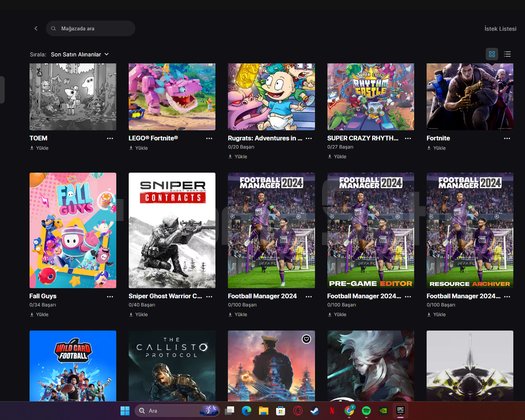Click Yükle under the Pre-Game Editor entry
The width and height of the screenshot is (525, 420).
[337, 314]
